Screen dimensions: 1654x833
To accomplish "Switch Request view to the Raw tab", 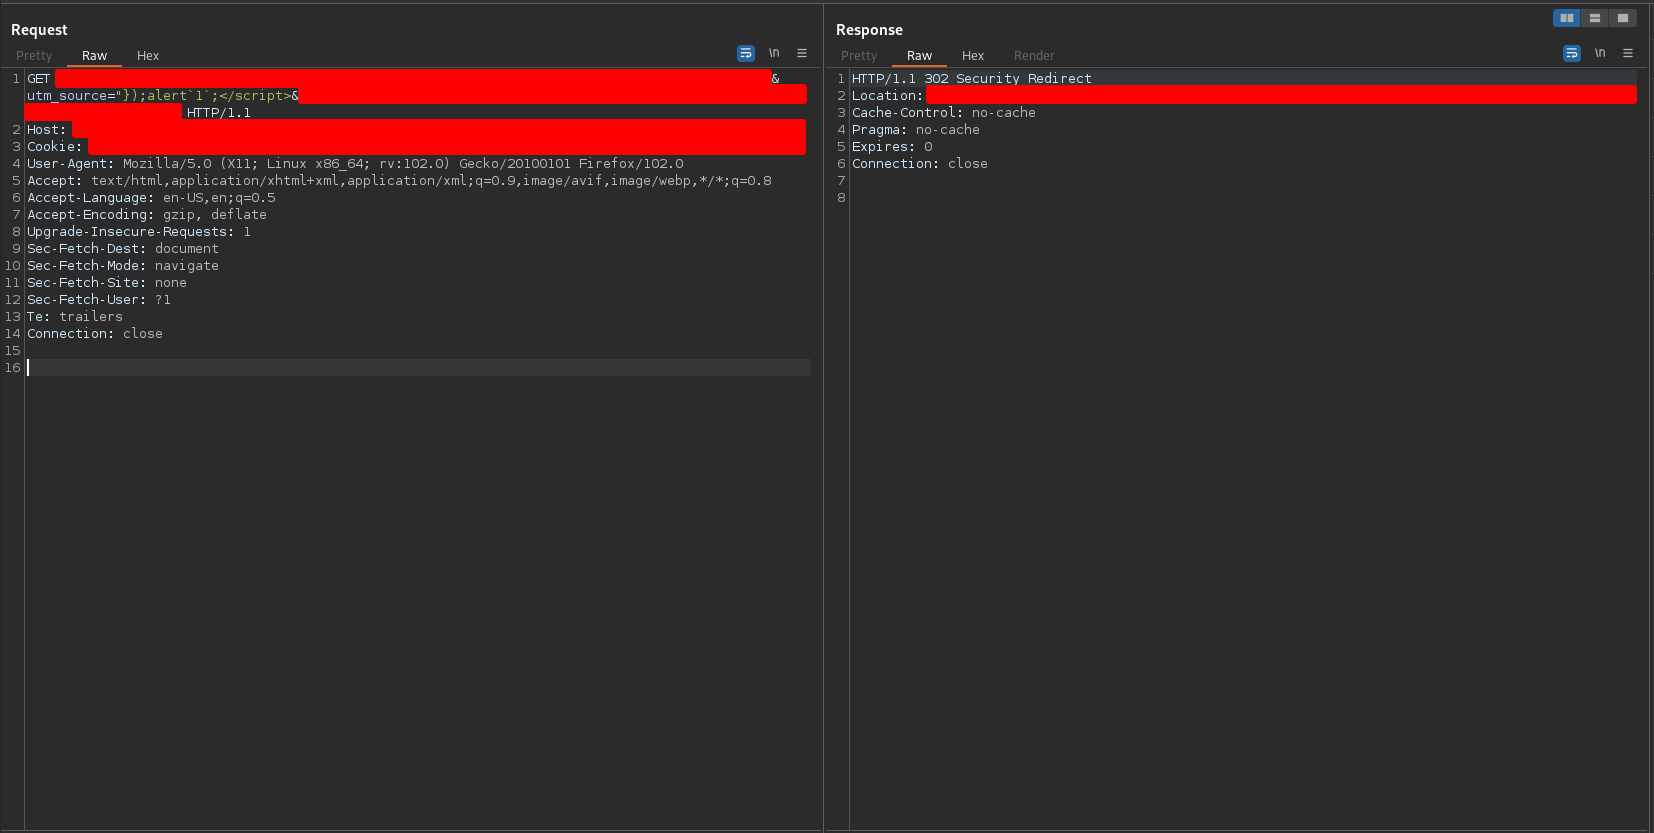I will (x=95, y=56).
